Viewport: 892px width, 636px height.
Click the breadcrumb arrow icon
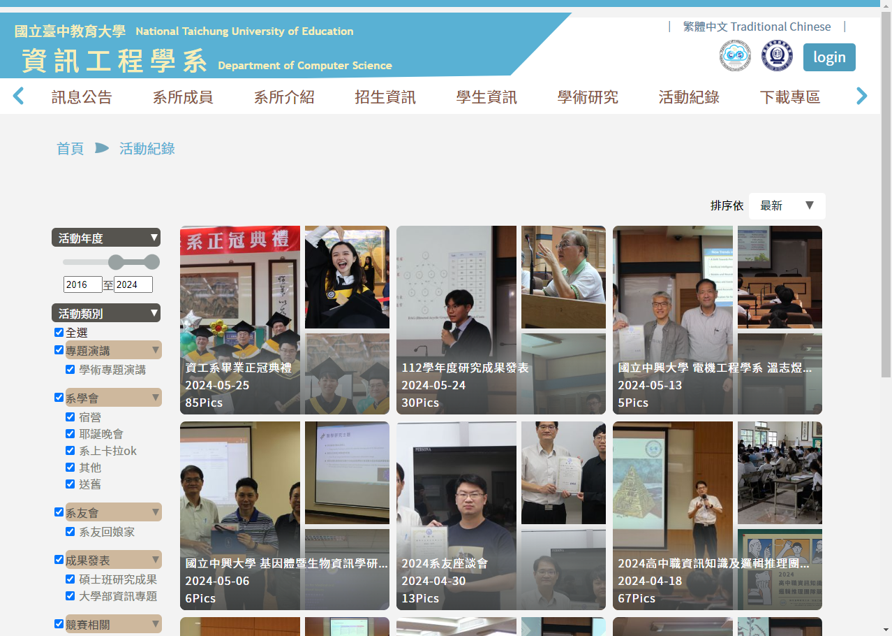coord(102,148)
